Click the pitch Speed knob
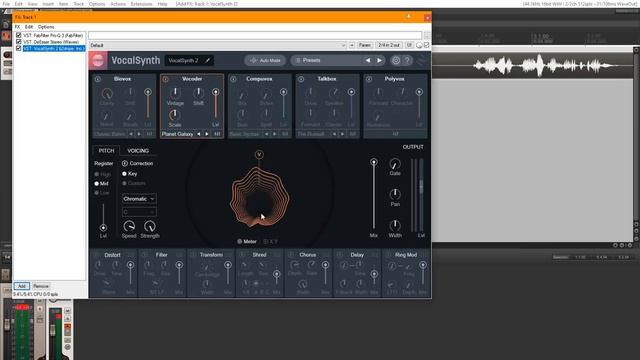 tap(129, 226)
